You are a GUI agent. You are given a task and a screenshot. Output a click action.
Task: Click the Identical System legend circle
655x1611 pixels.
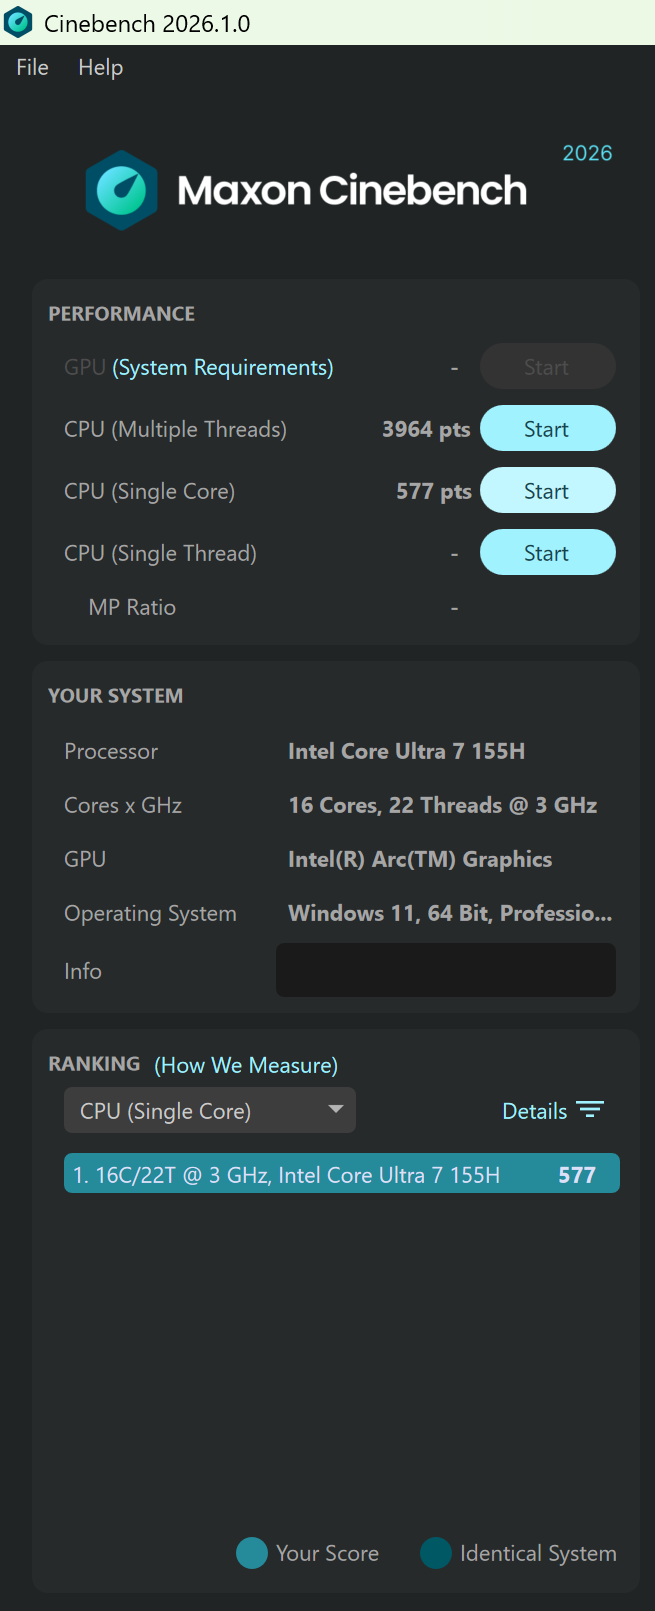436,1553
